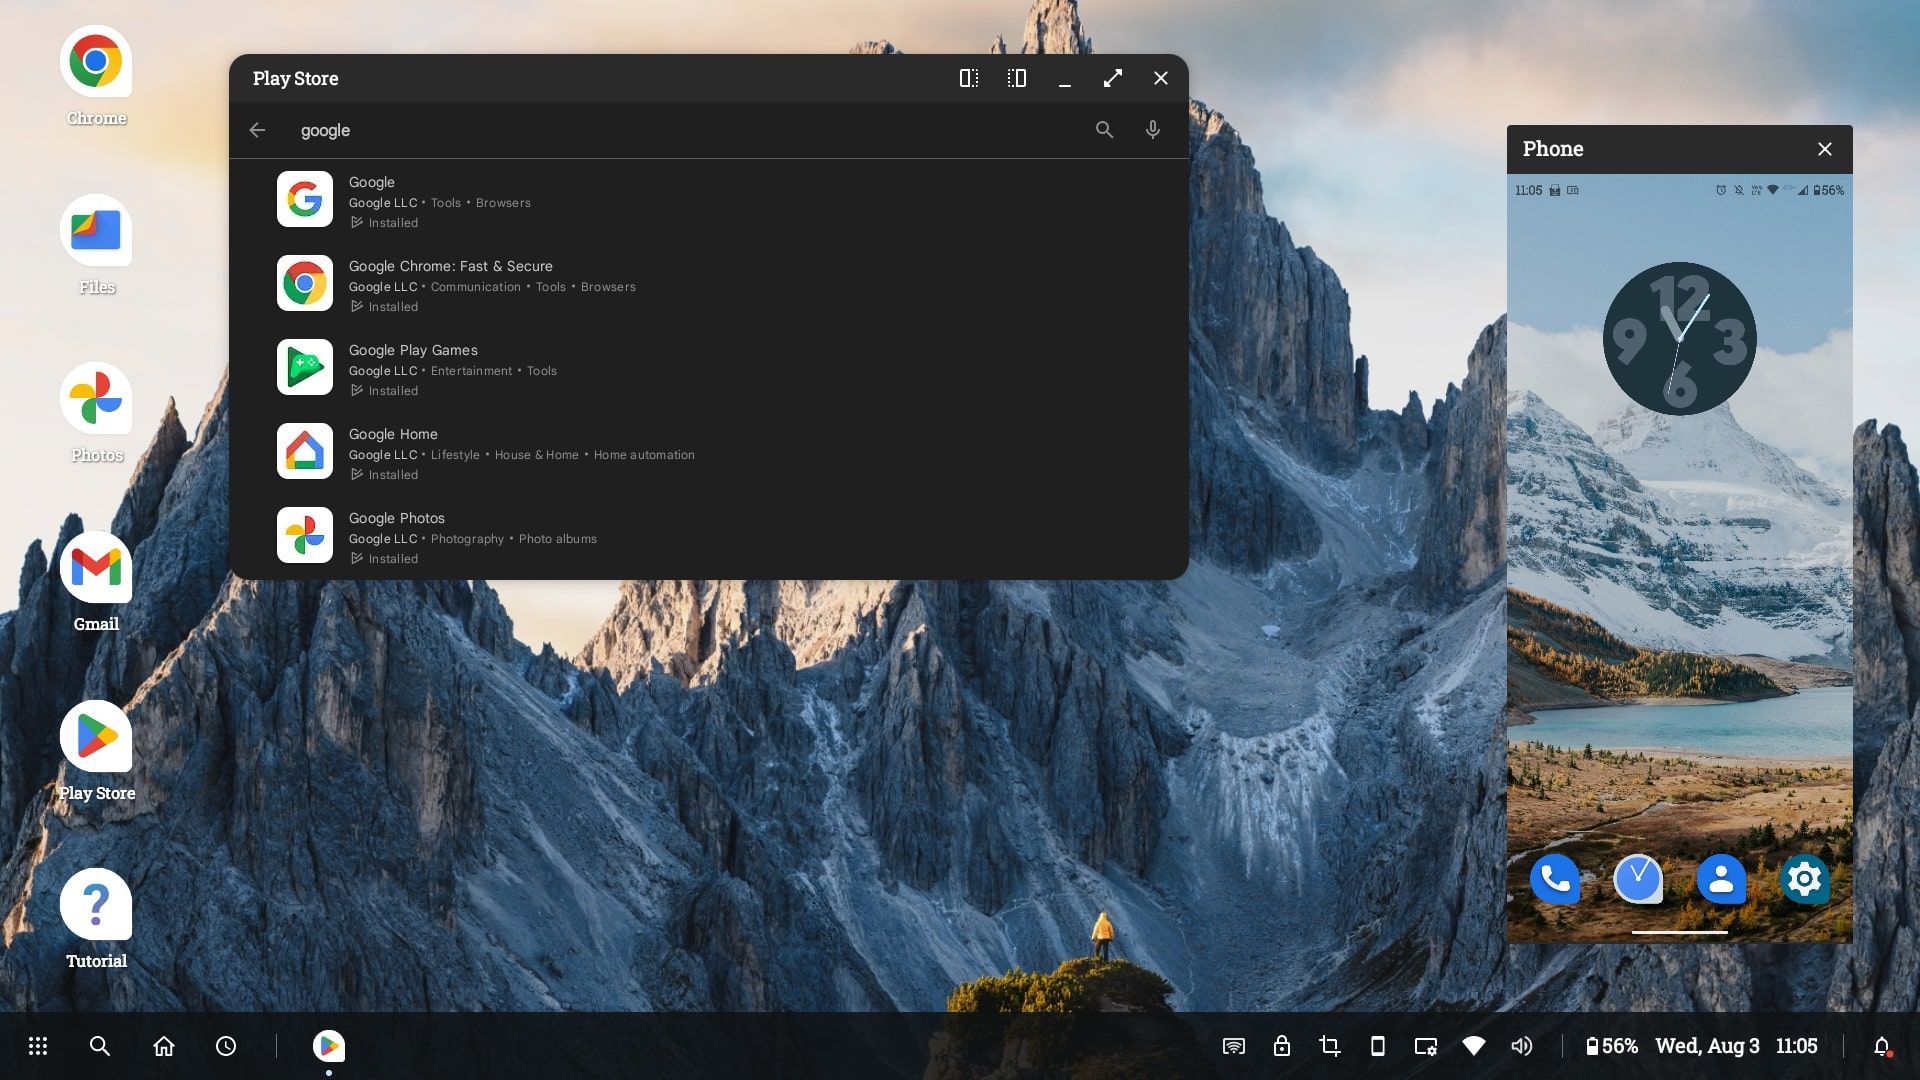This screenshot has height=1080, width=1920.
Task: Toggle the Phone hub panel closed
Action: click(1825, 148)
